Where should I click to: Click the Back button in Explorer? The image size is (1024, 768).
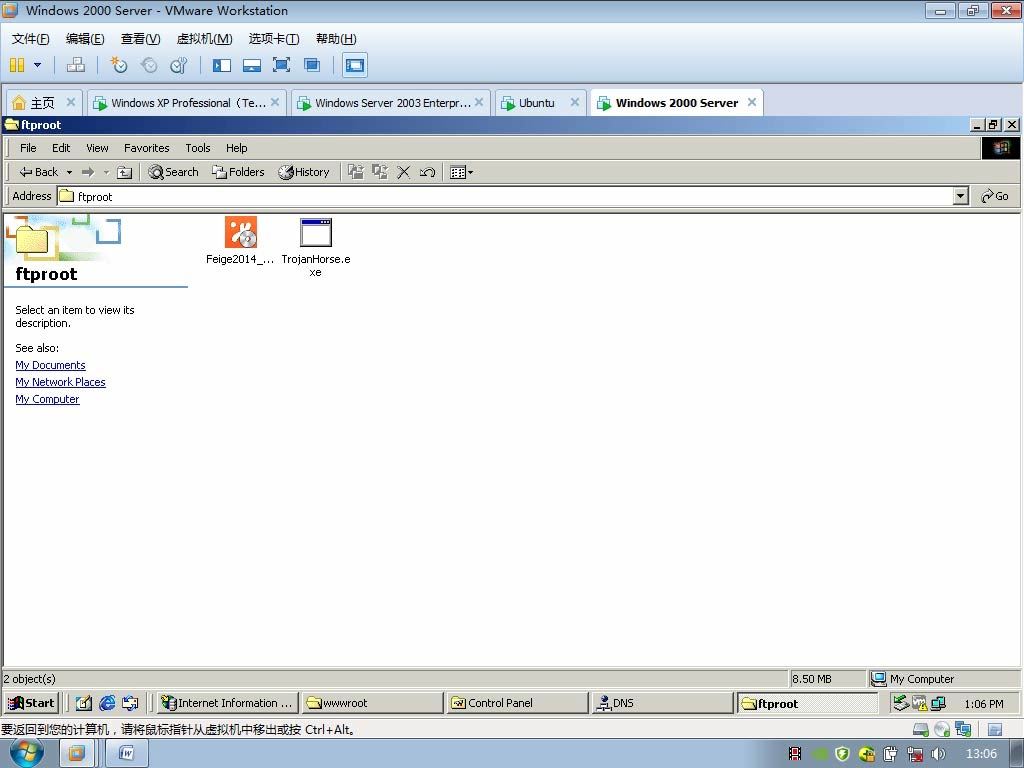39,172
